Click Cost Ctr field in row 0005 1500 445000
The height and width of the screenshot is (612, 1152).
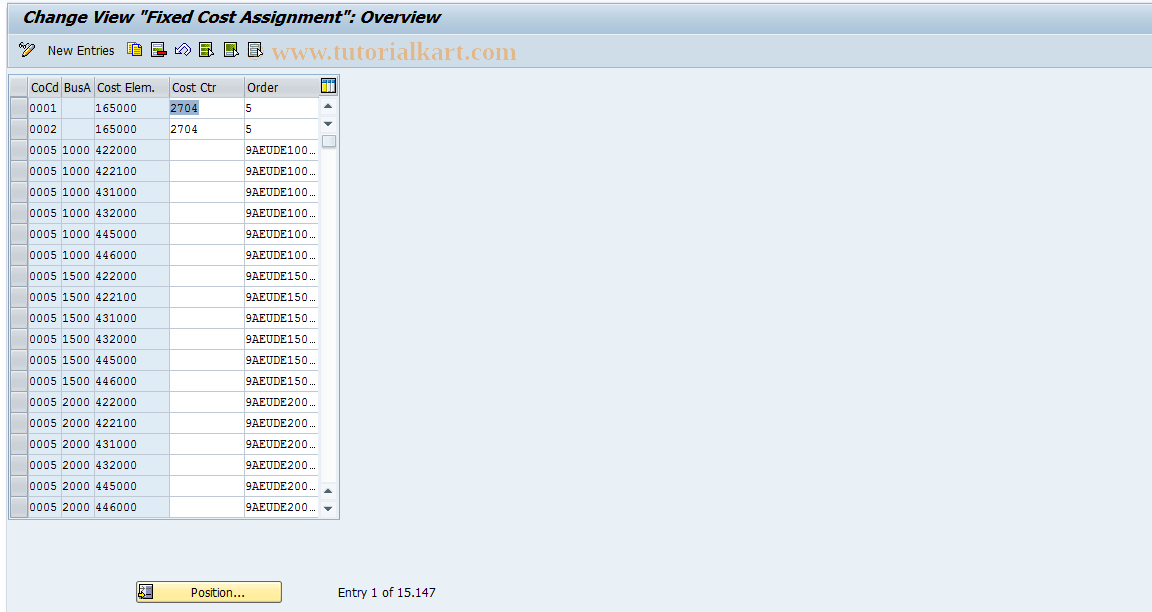click(x=207, y=360)
